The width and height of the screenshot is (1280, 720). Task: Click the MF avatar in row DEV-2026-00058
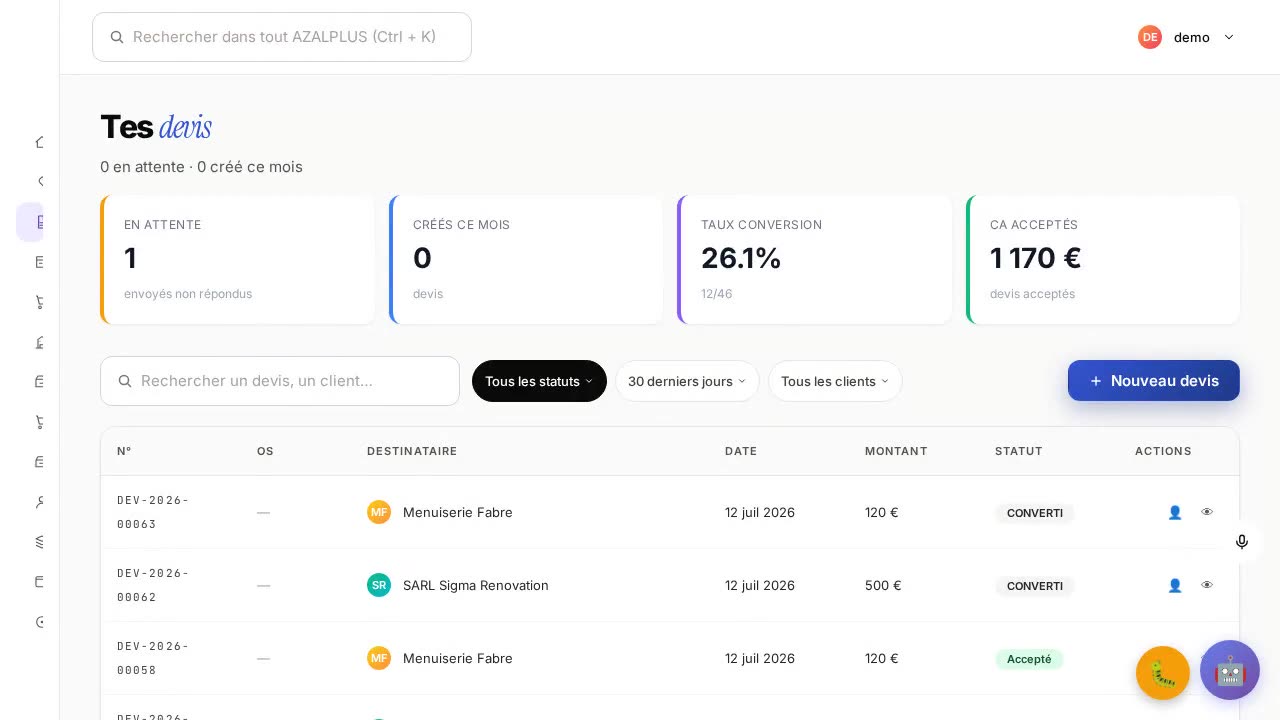379,658
